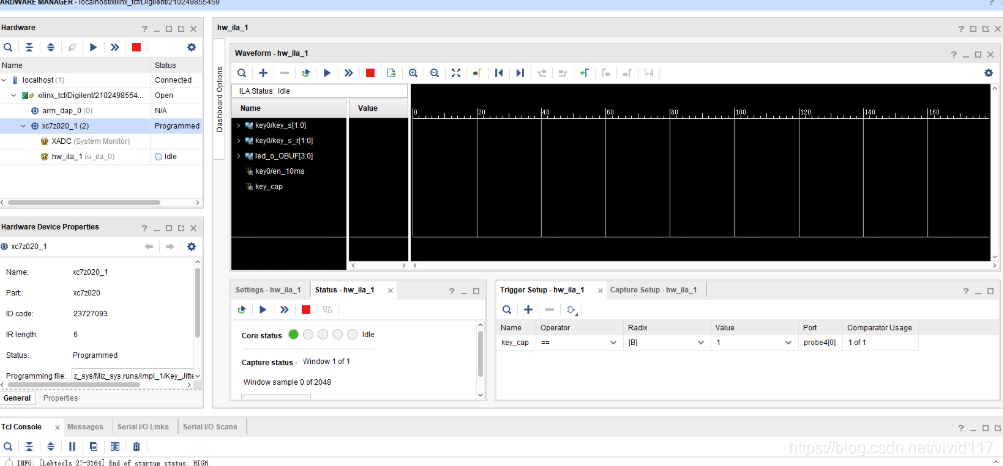Open Radix dropdown for key_cap

[x=700, y=343]
